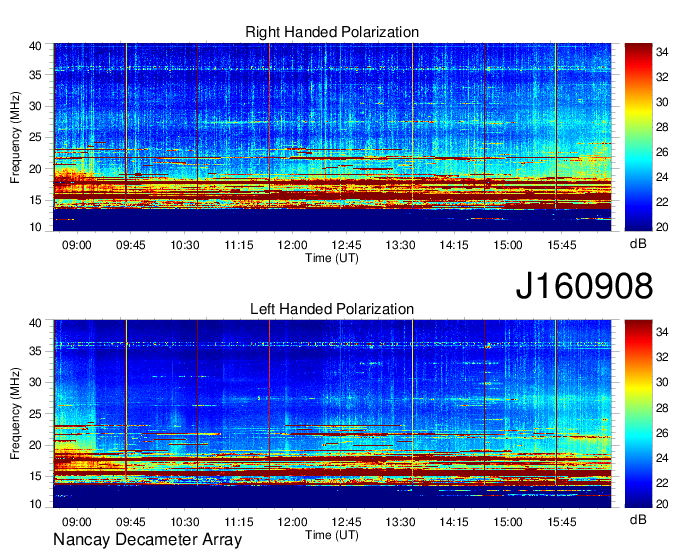Click the 34 dB label on the right-handed plot's colorbar
680x552 pixels.
point(662,52)
